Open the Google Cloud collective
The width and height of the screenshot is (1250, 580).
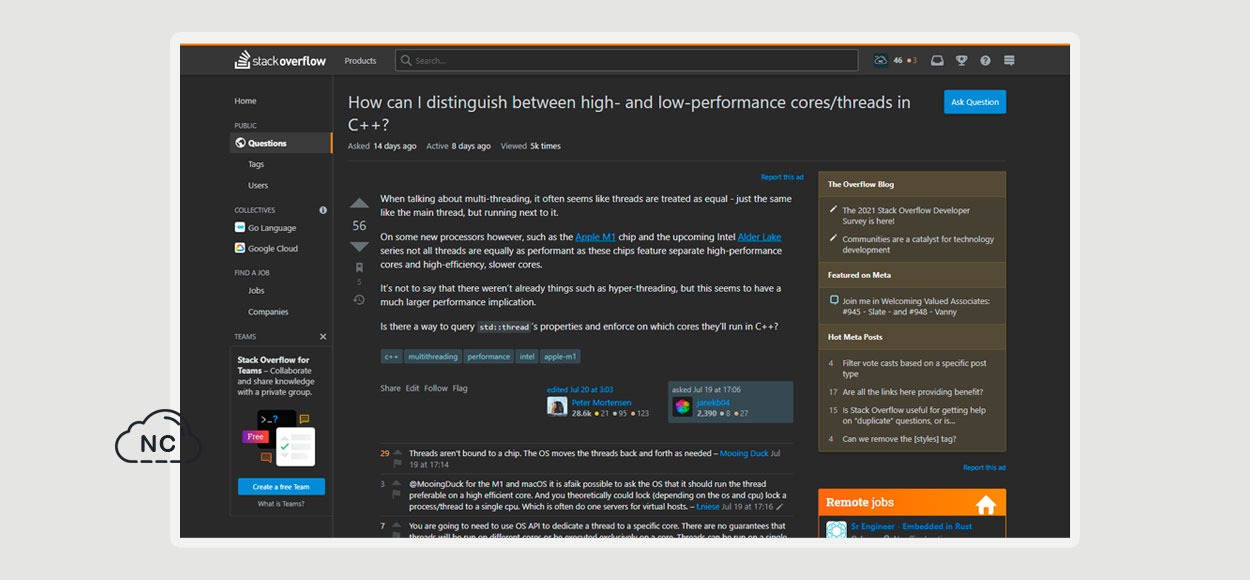[x=272, y=248]
